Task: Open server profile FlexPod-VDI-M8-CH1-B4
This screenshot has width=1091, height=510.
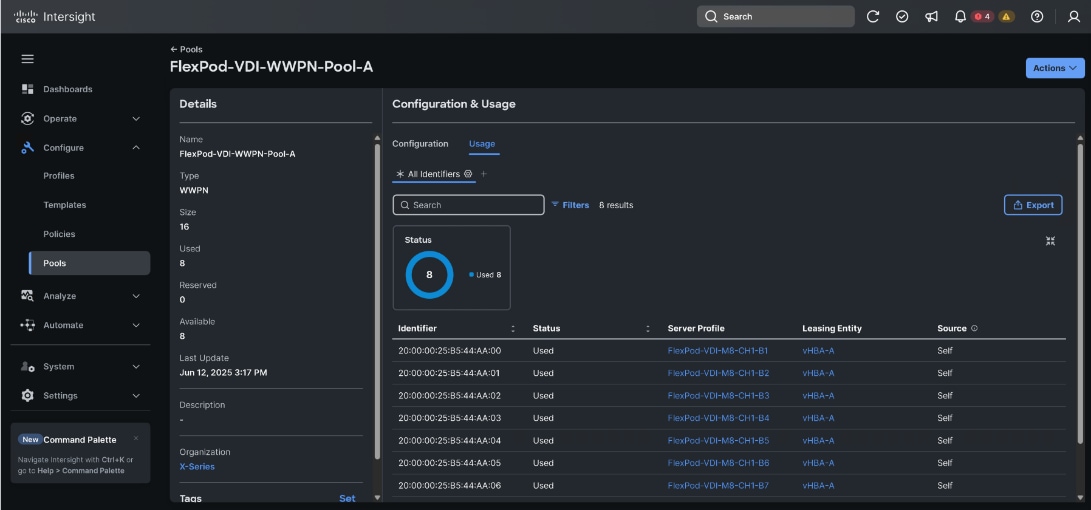Action: pos(718,418)
